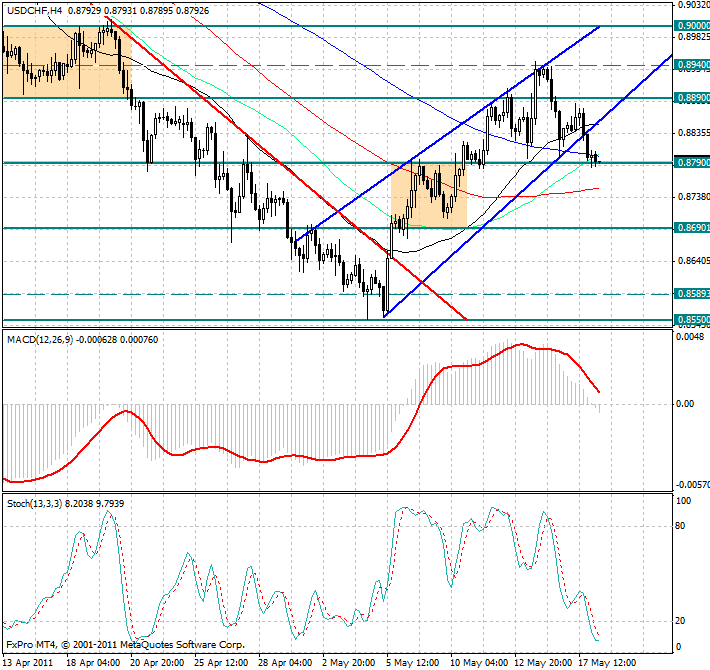Click the 0.8589 price level label
The image size is (710, 670).
(692, 293)
